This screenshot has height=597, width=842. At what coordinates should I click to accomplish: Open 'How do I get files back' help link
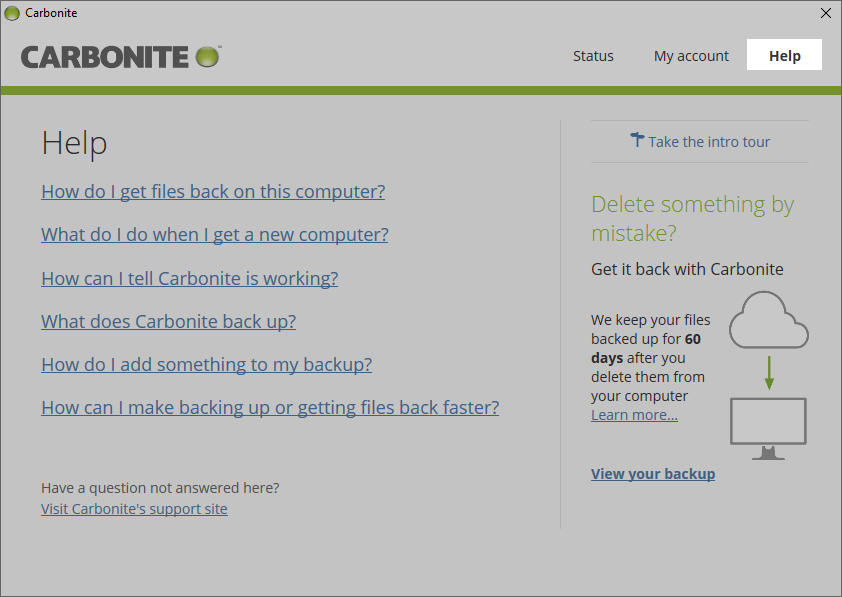213,192
